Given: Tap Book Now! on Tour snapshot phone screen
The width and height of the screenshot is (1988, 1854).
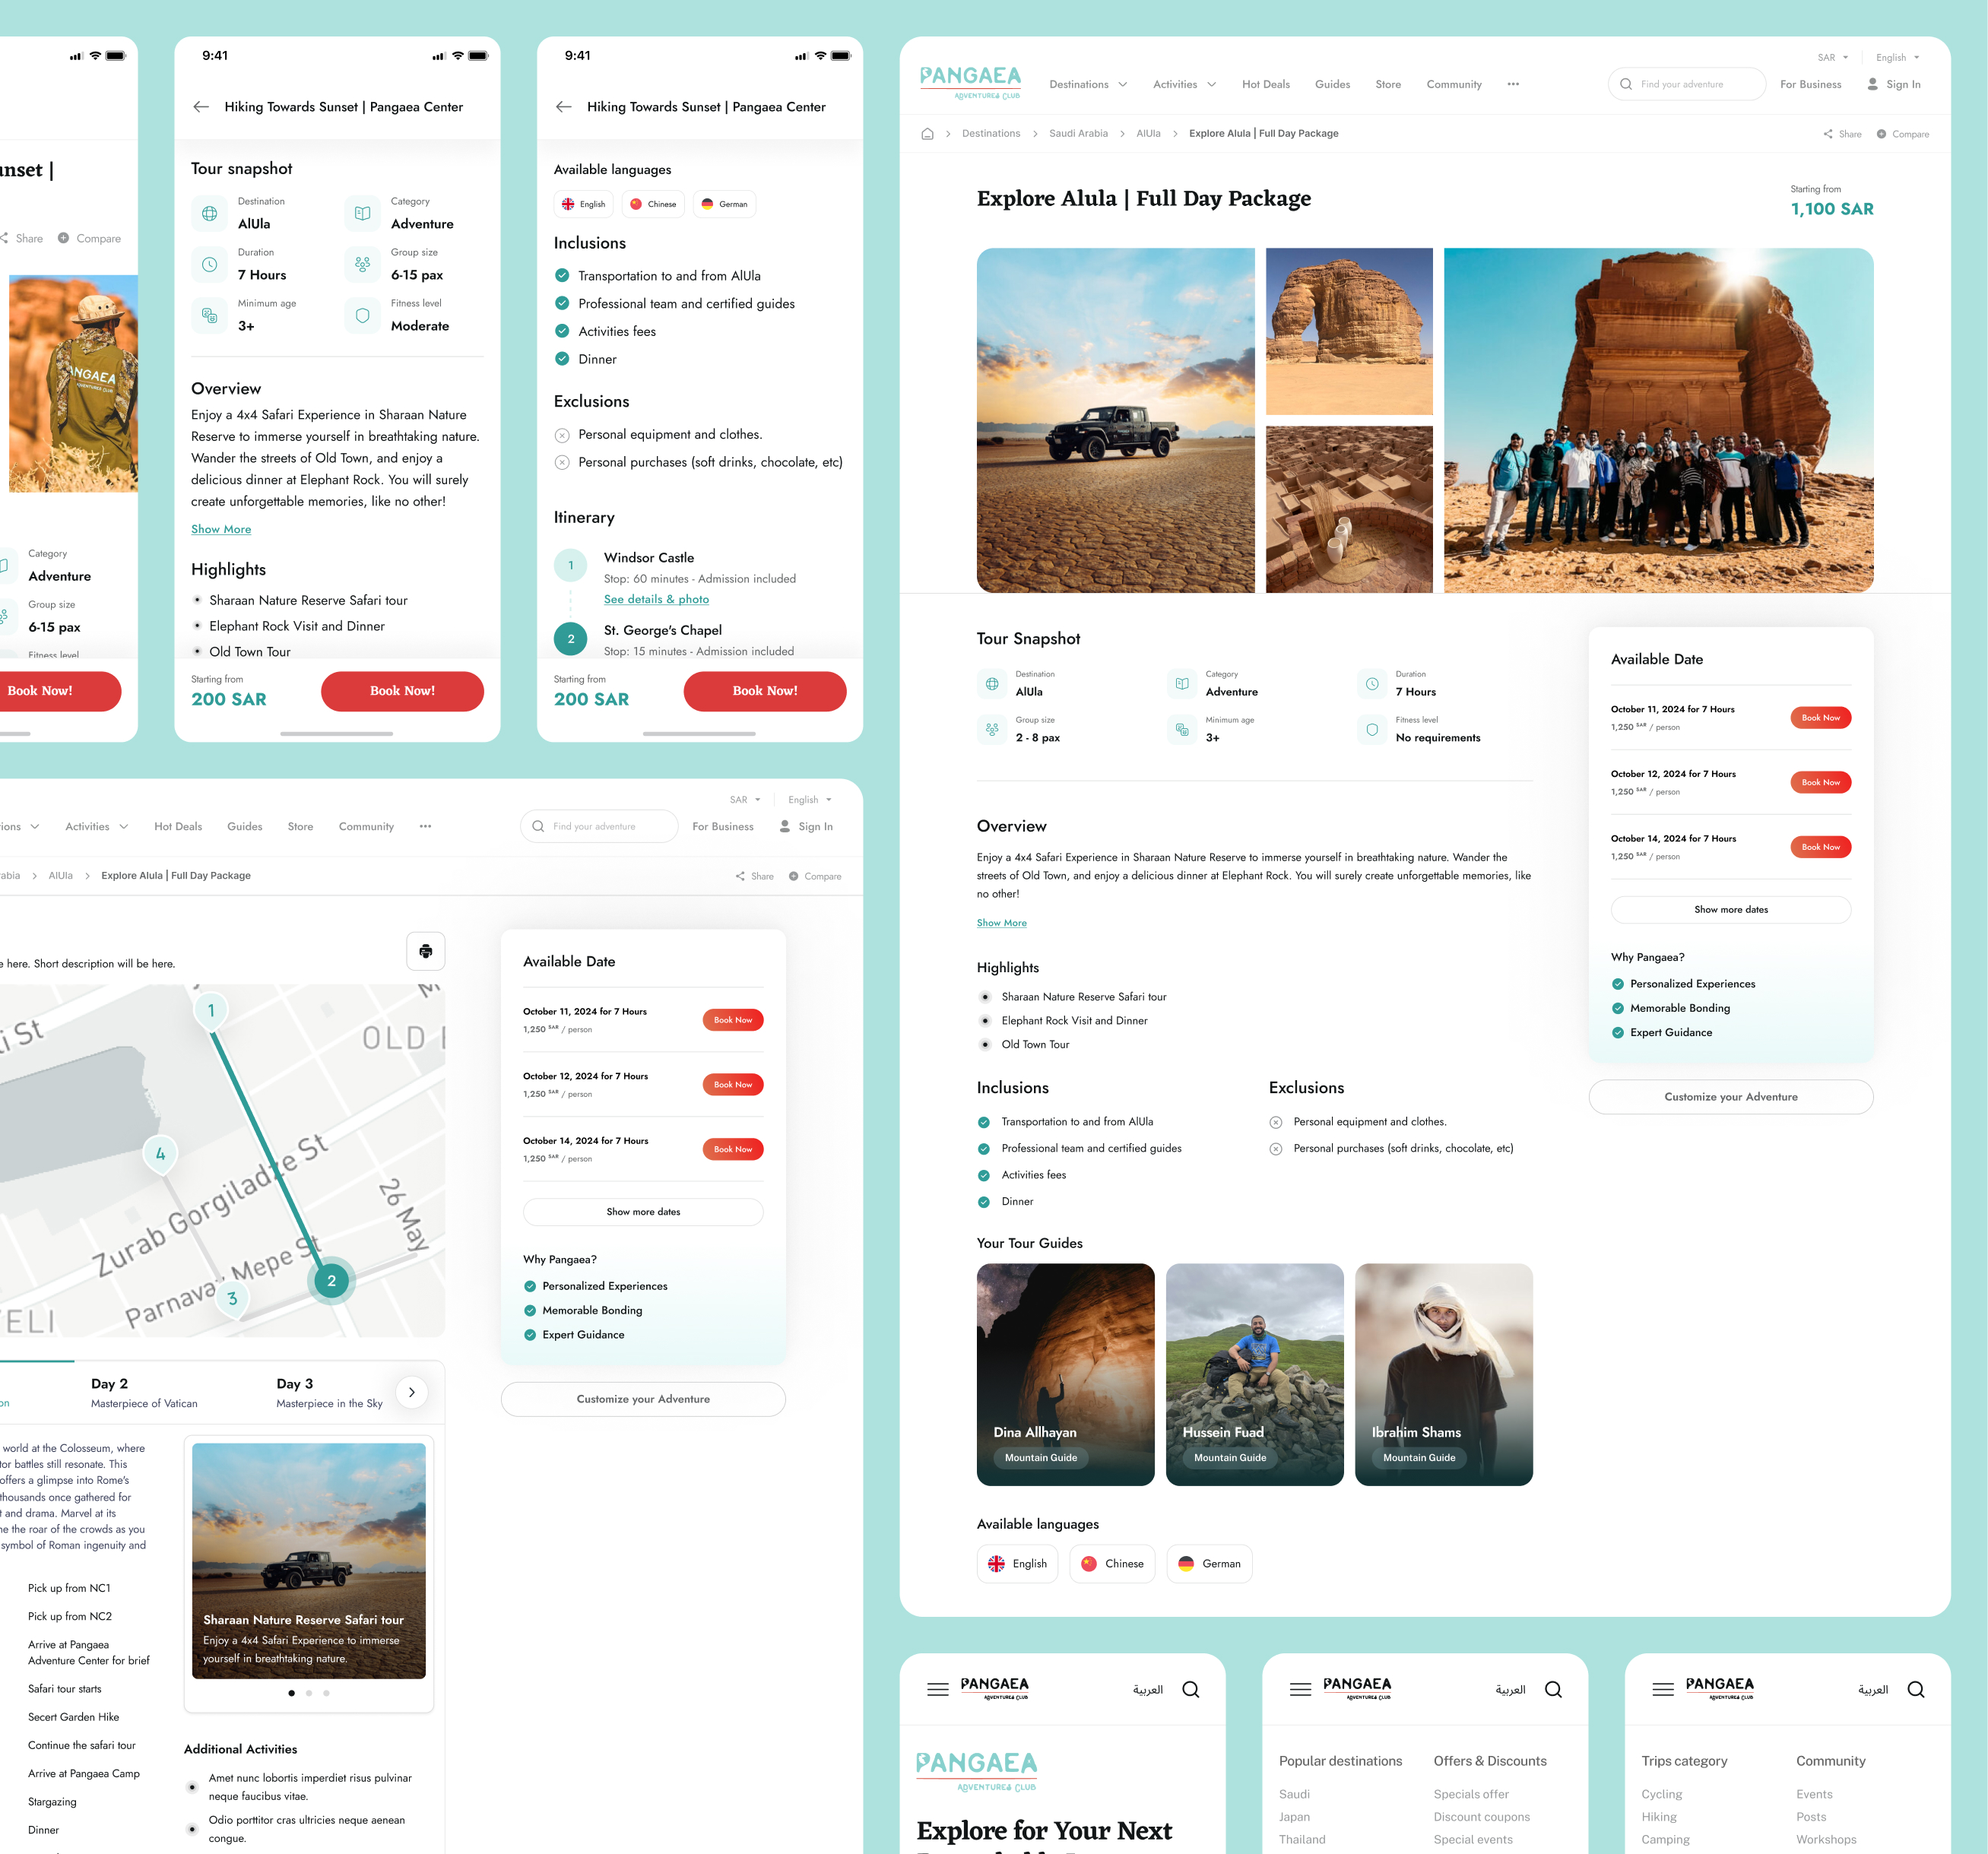Looking at the screenshot, I should 402,691.
